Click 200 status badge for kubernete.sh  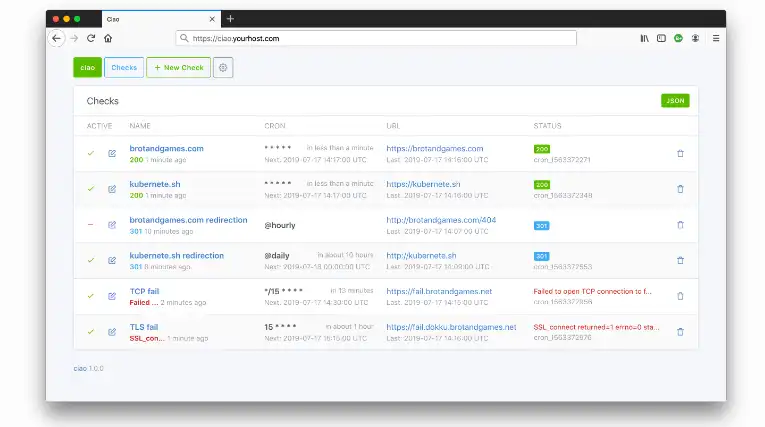pos(542,184)
